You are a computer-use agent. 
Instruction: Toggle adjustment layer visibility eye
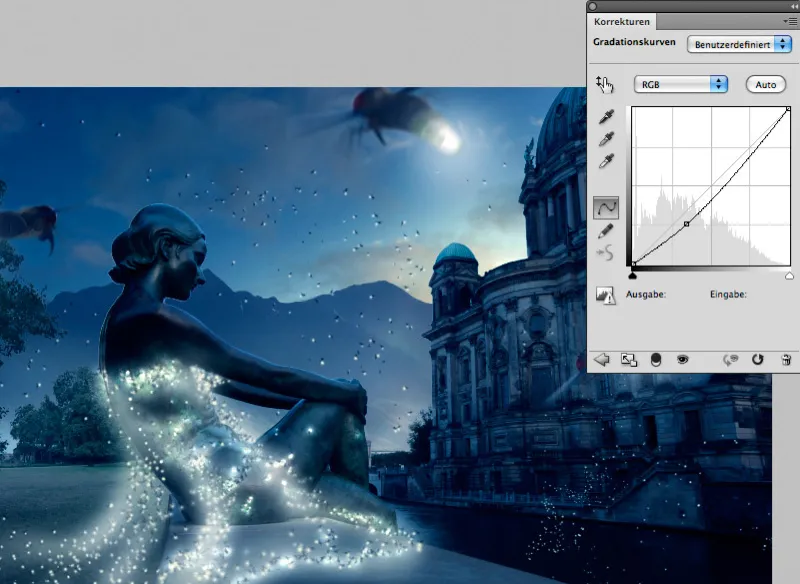pyautogui.click(x=682, y=360)
